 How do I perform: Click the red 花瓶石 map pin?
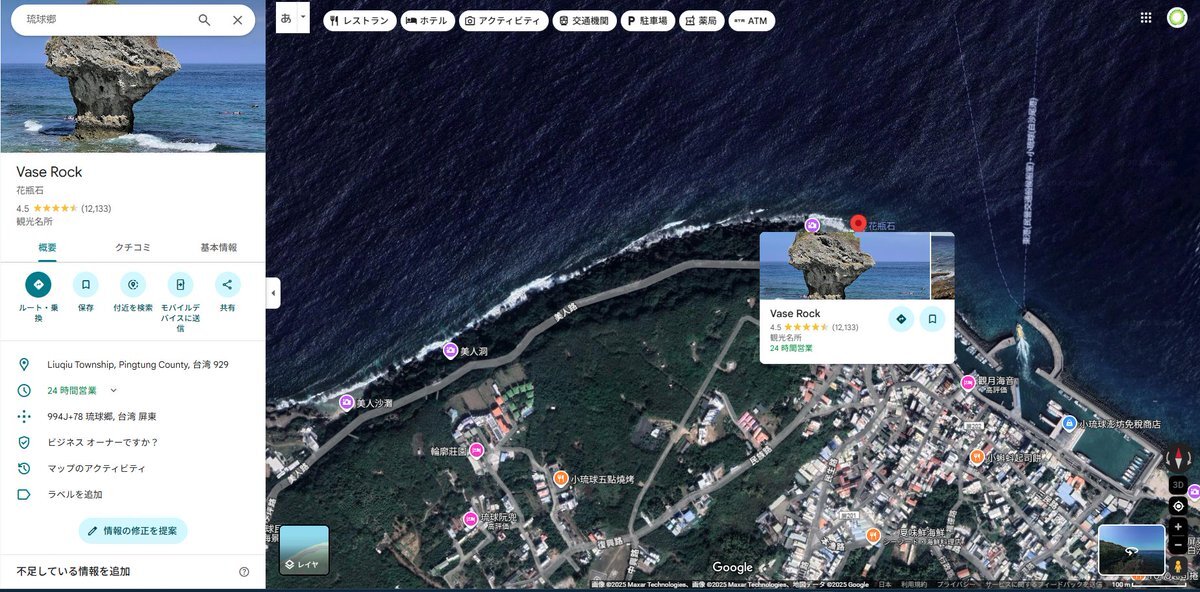(x=857, y=224)
